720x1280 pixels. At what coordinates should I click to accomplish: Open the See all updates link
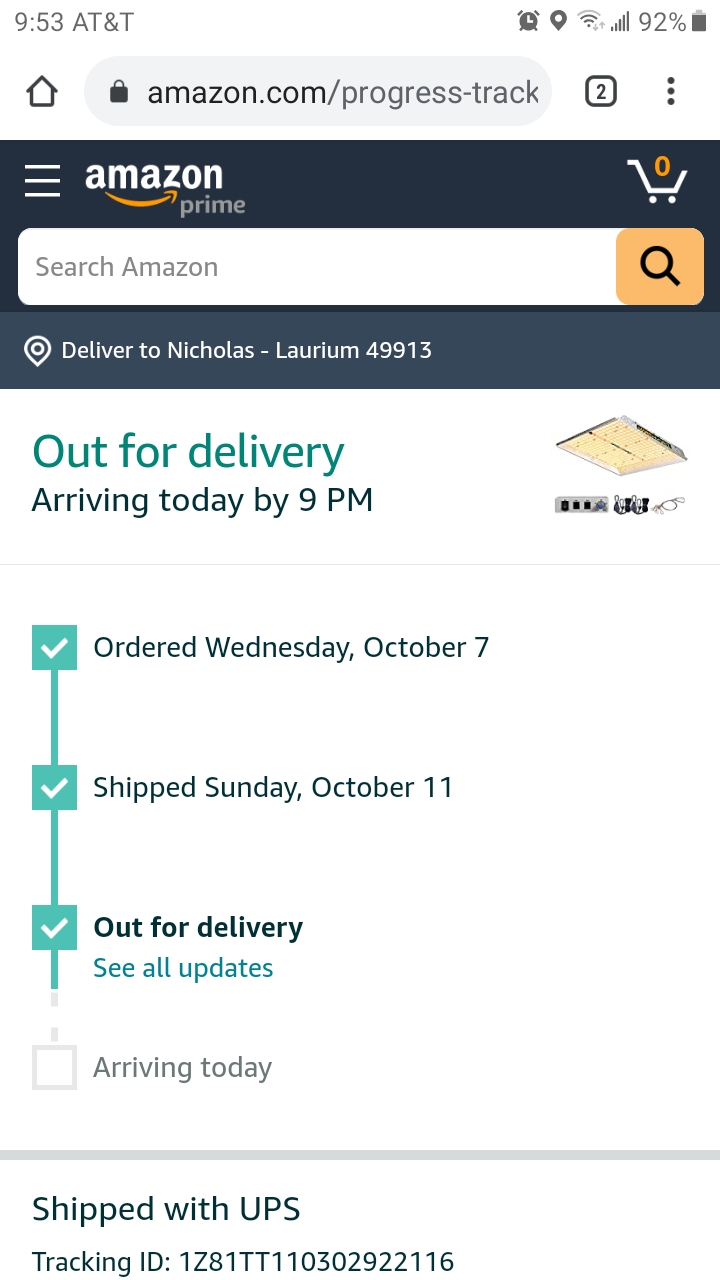183,968
